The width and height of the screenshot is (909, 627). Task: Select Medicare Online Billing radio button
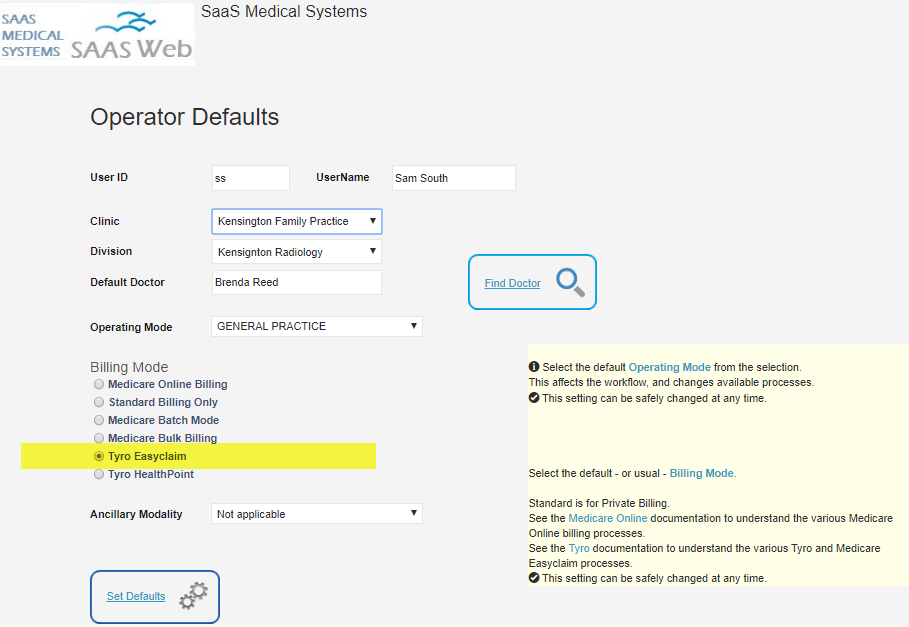(99, 384)
